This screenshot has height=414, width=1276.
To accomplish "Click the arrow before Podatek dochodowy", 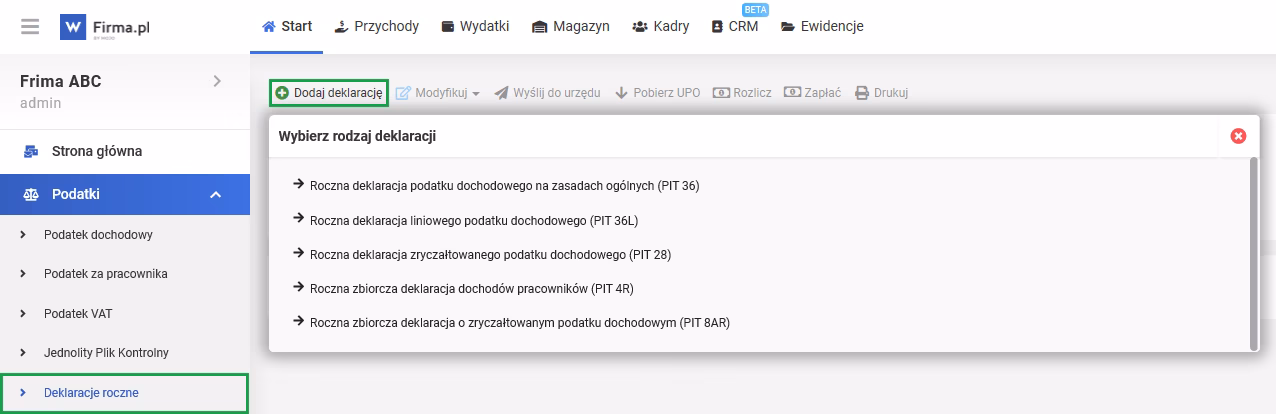I will tap(23, 235).
